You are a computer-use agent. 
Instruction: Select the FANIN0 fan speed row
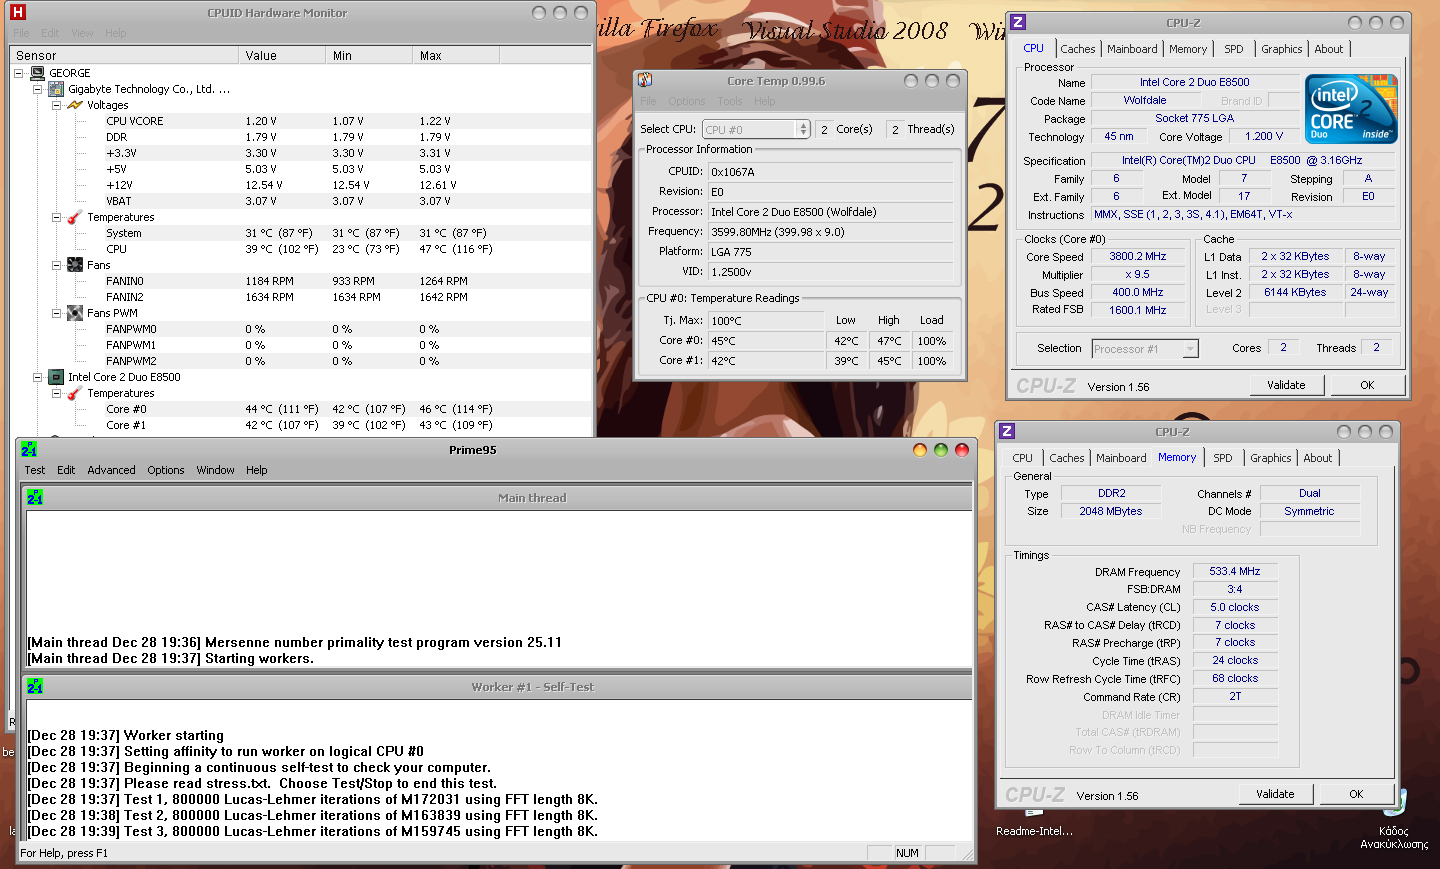[x=300, y=281]
